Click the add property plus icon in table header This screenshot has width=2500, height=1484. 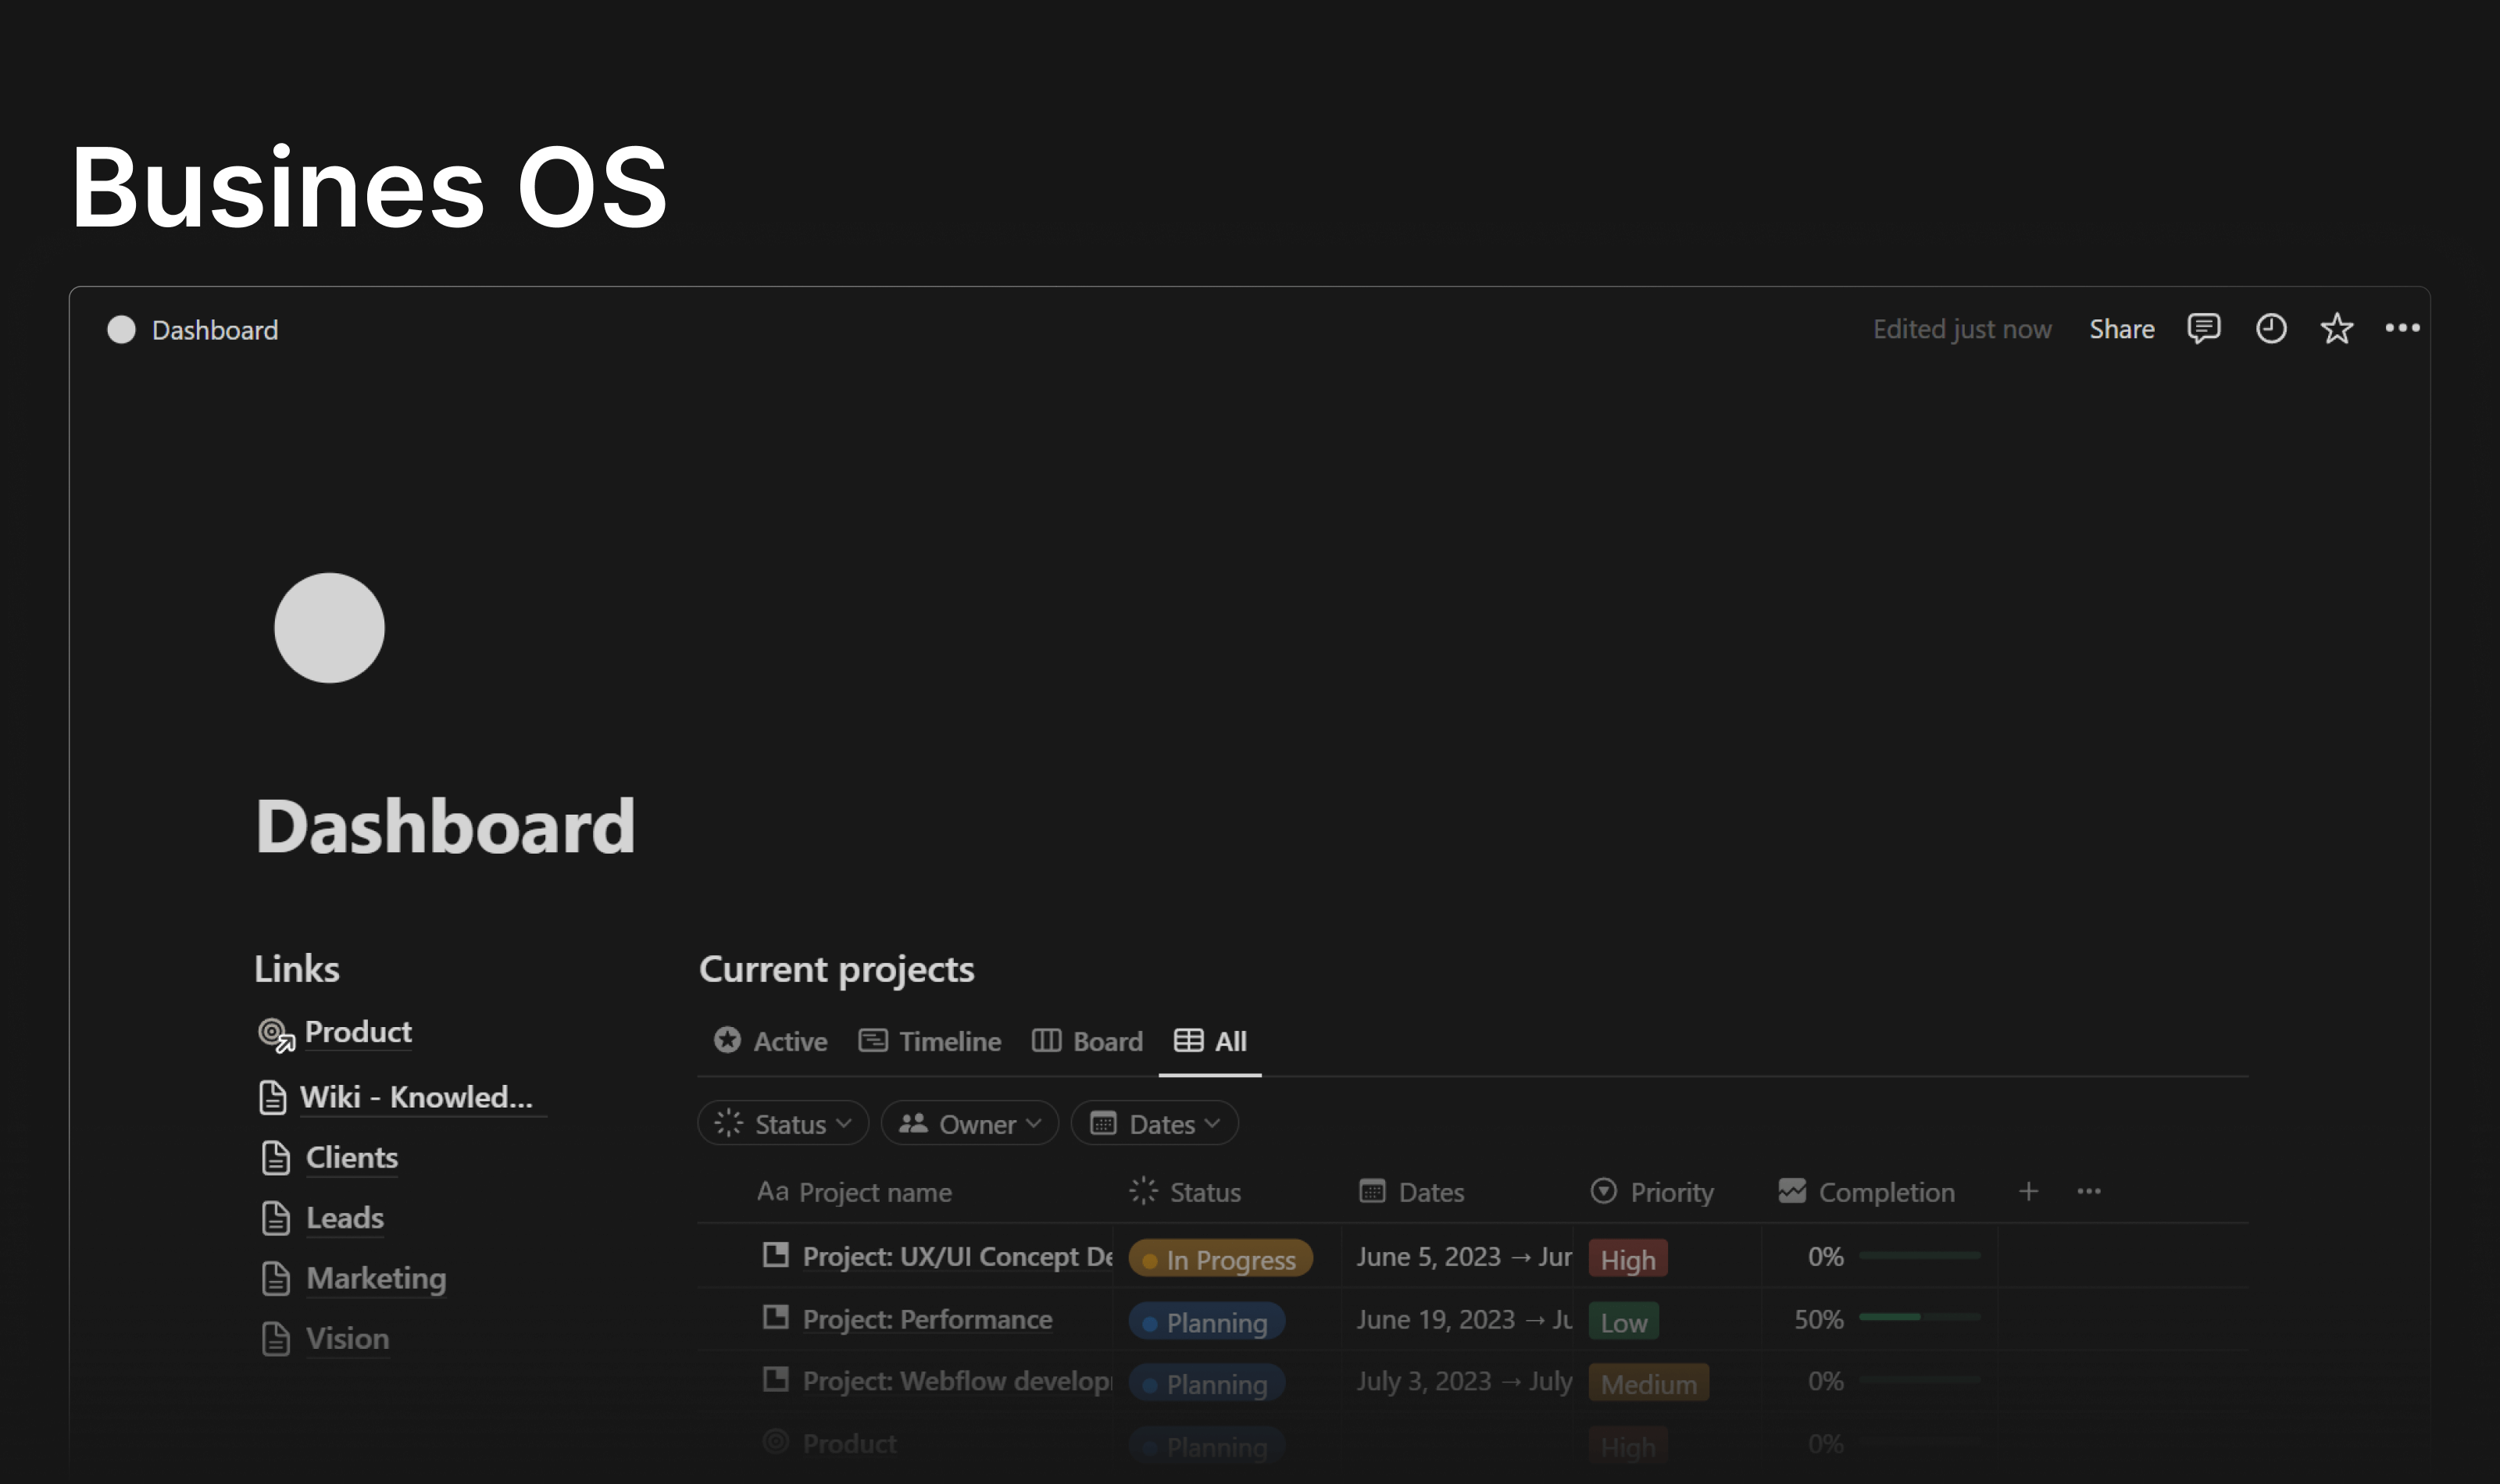click(x=2029, y=1191)
